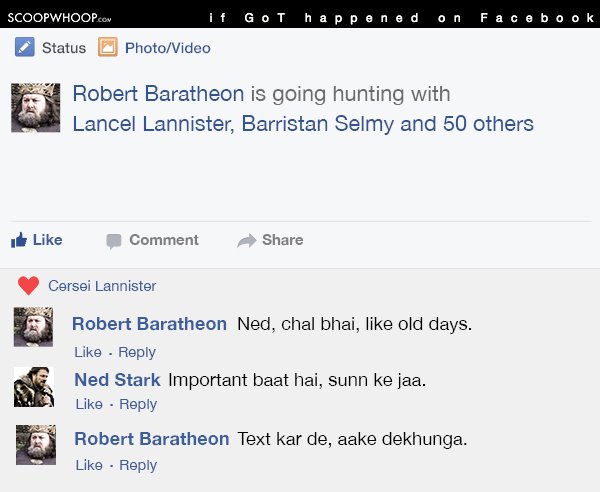Open the ScoopWhoop logo in the header
Image resolution: width=600 pixels, height=492 pixels.
tap(59, 18)
